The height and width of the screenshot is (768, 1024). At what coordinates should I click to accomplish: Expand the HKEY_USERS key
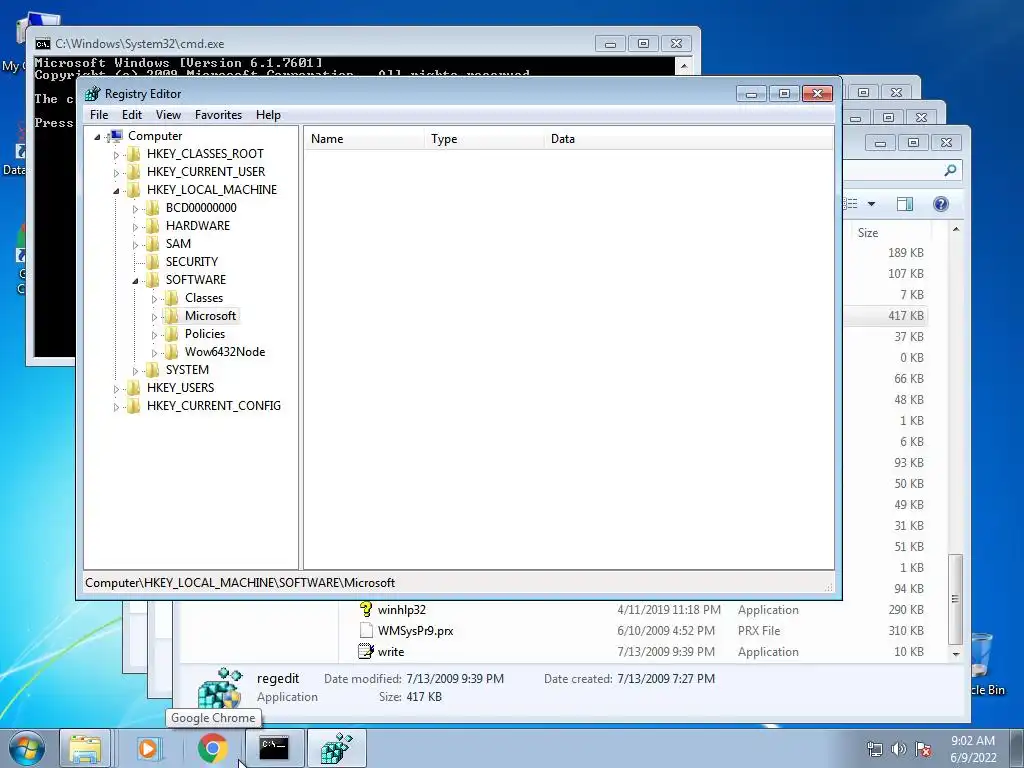pos(116,389)
